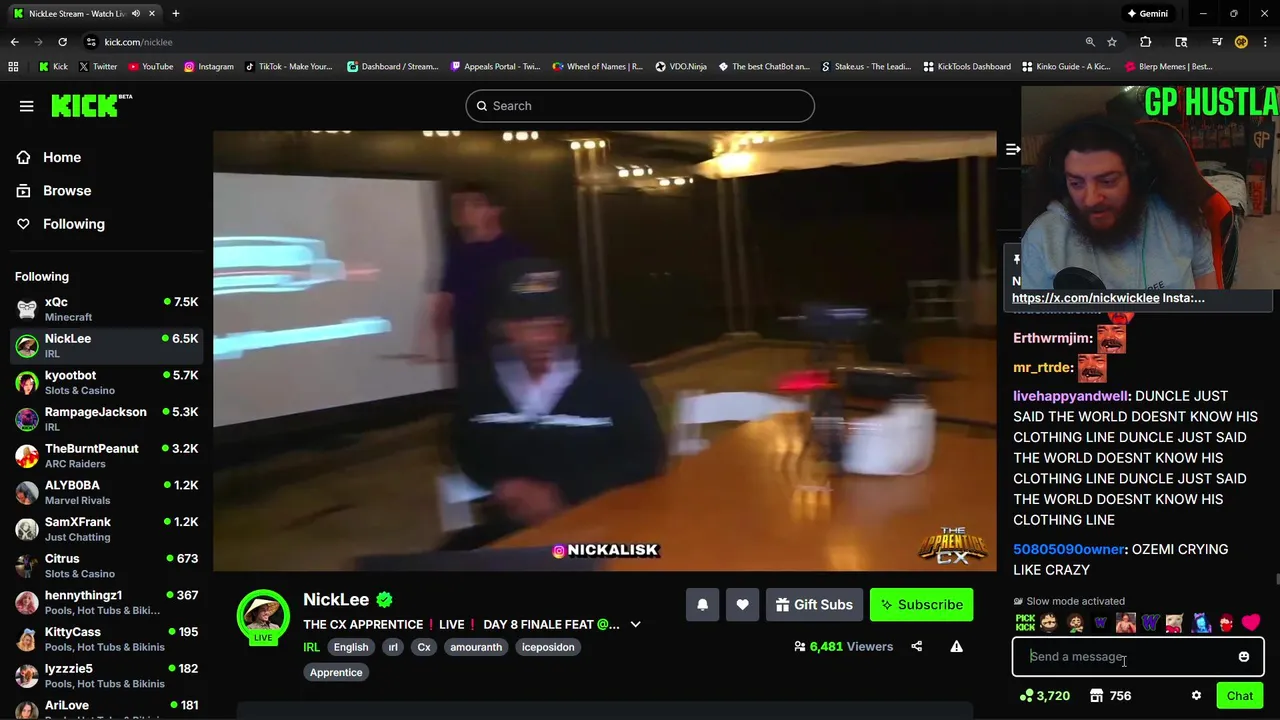
Task: Open SamXFrank channel
Action: tap(106, 529)
